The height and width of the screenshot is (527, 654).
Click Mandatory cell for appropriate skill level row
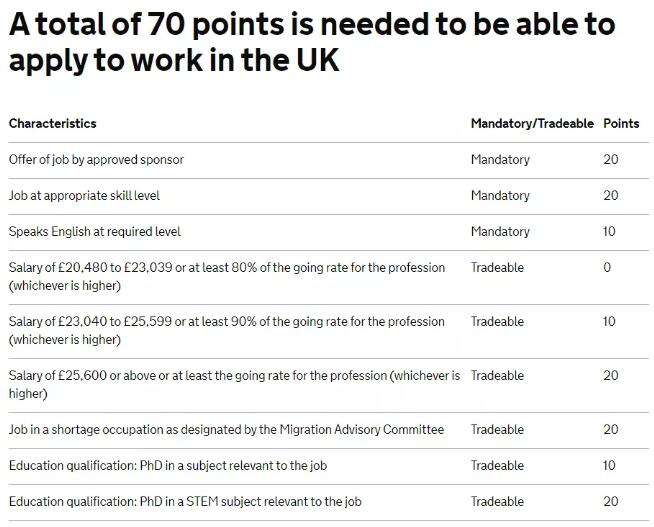500,196
